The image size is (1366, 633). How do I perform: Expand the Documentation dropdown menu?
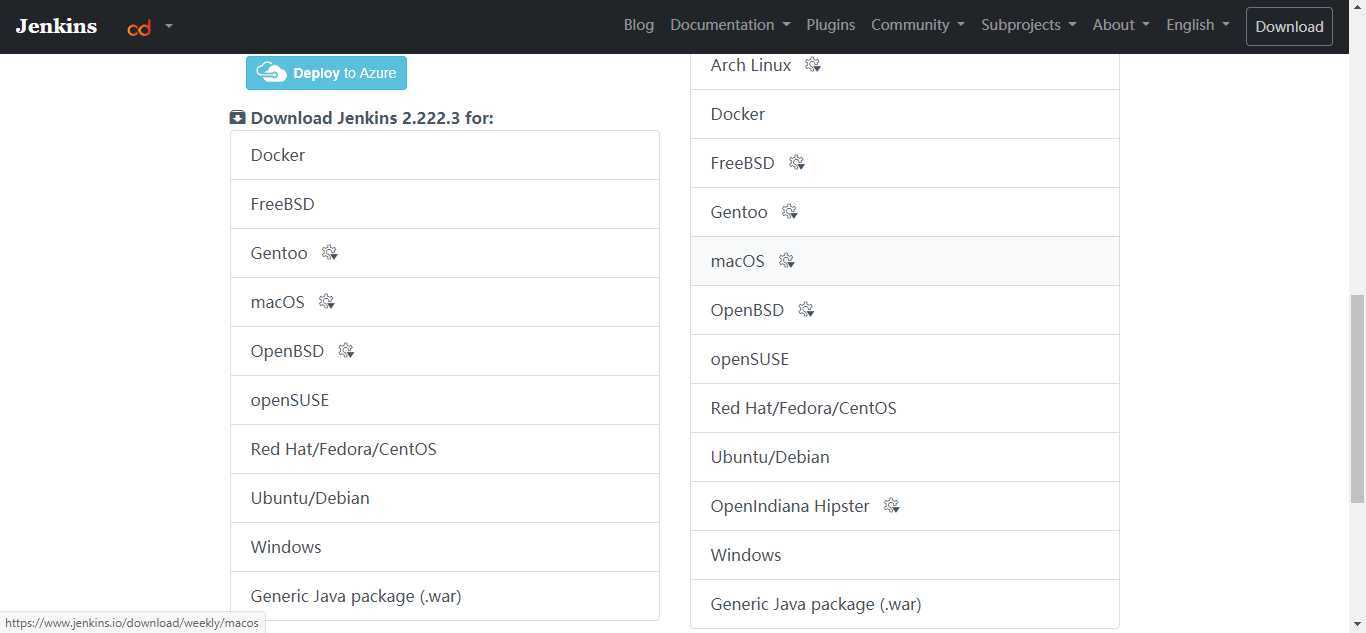pos(730,25)
